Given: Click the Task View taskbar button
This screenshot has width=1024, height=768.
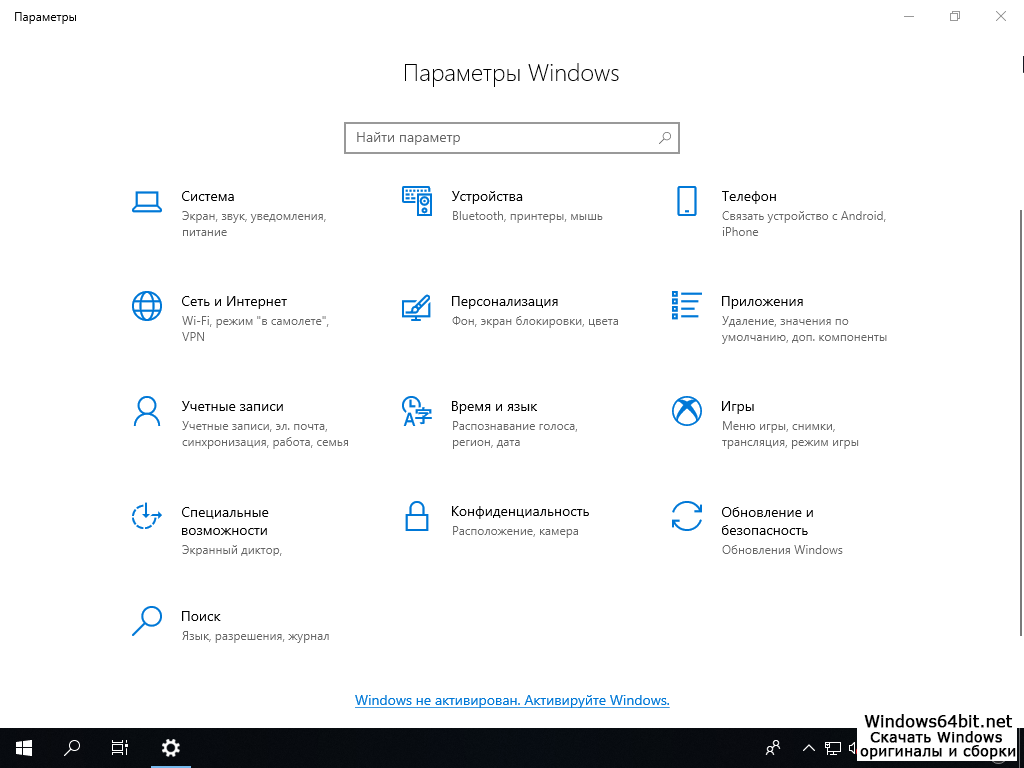Looking at the screenshot, I should pyautogui.click(x=120, y=747).
